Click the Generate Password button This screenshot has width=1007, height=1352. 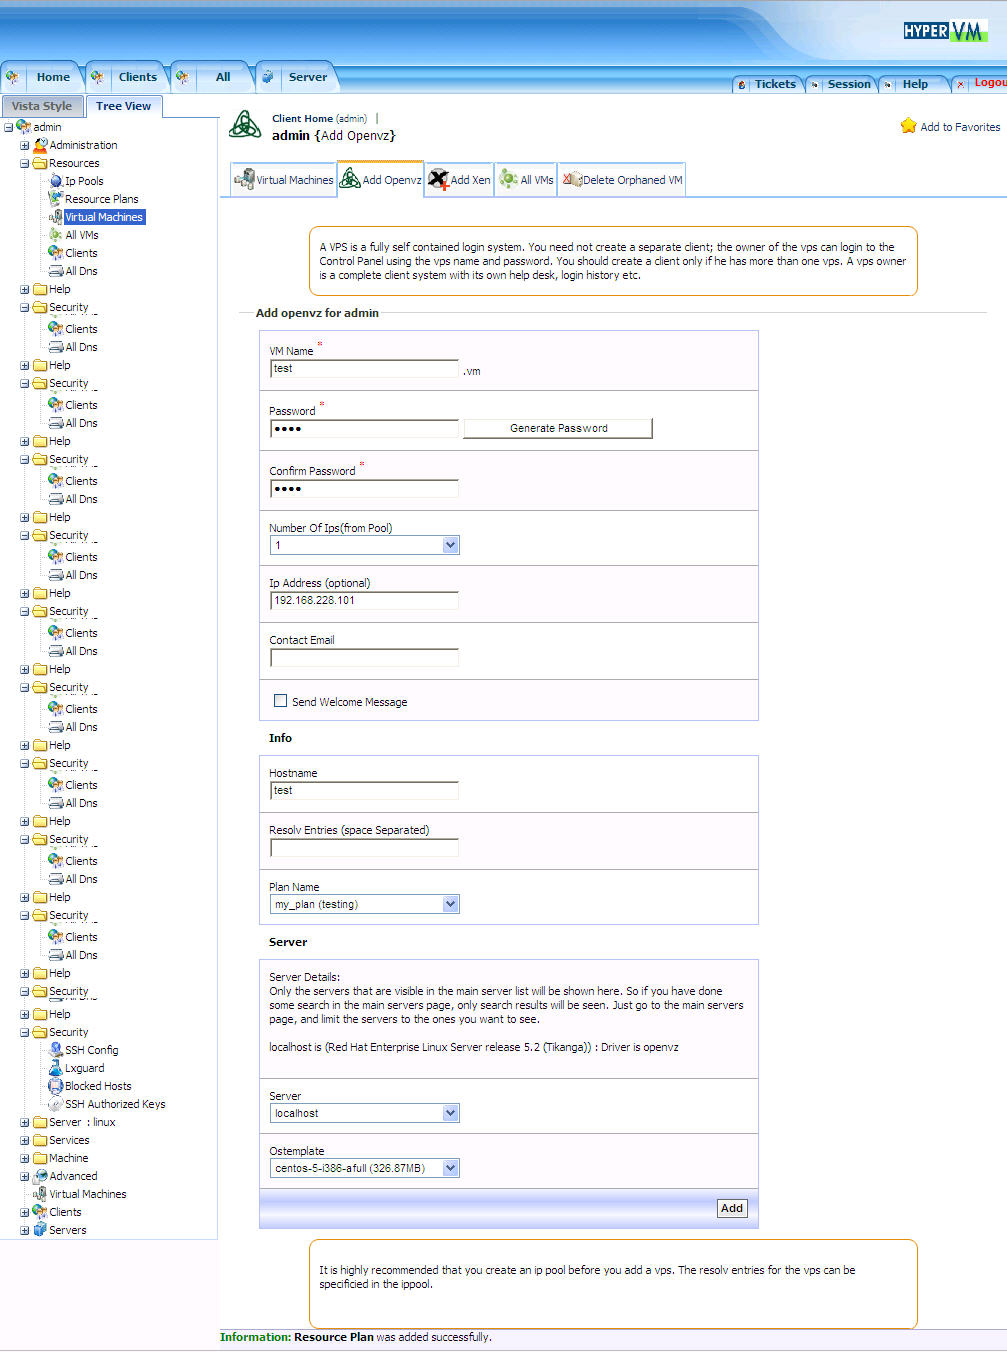[x=558, y=428]
